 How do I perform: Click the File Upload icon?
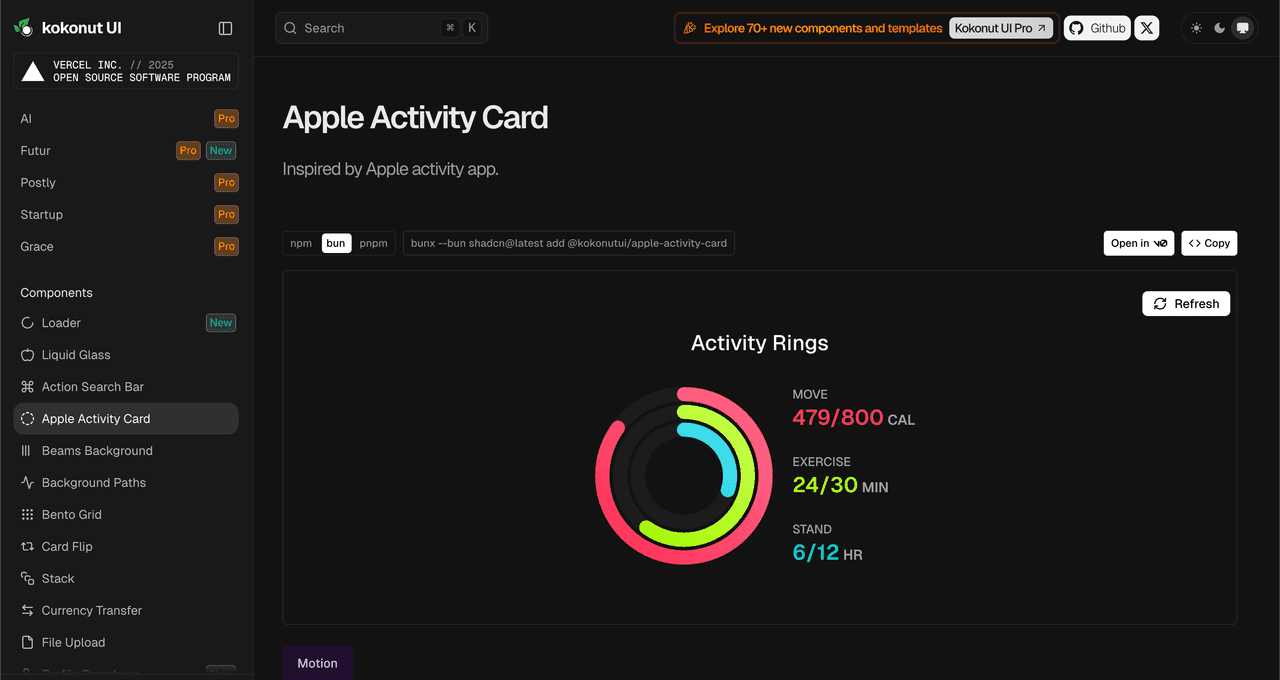point(27,643)
